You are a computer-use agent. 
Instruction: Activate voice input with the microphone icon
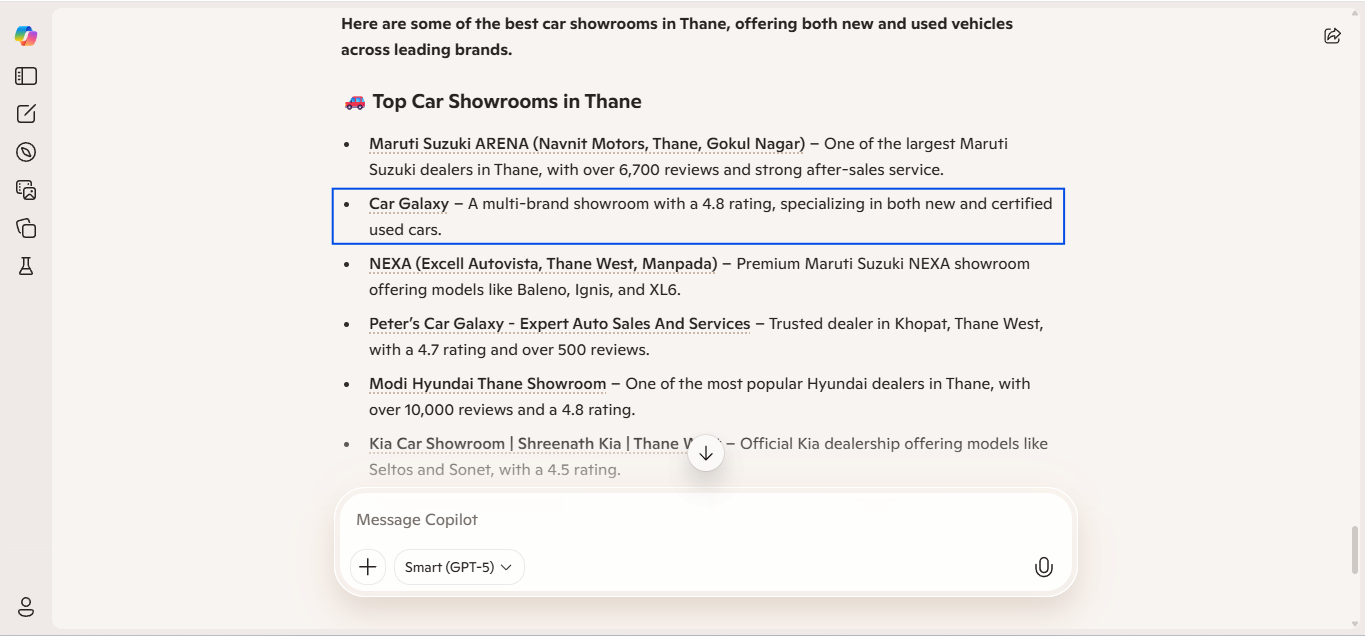pyautogui.click(x=1043, y=566)
